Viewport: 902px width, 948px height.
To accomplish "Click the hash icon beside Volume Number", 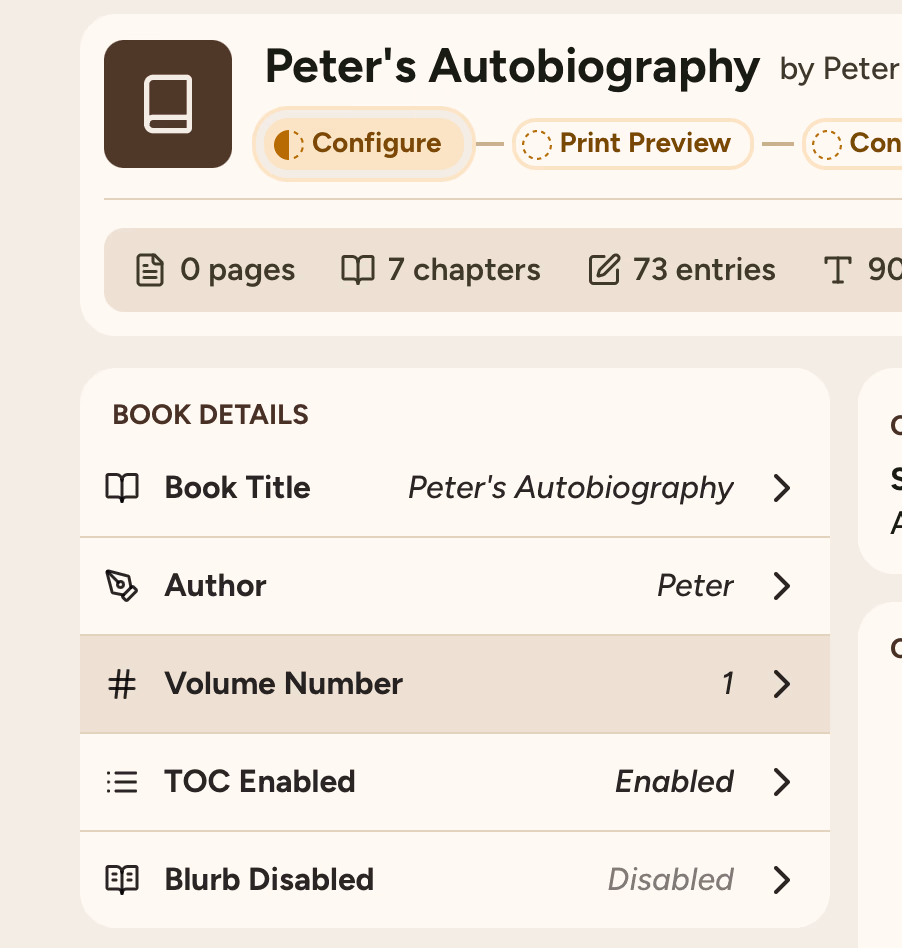I will 122,684.
